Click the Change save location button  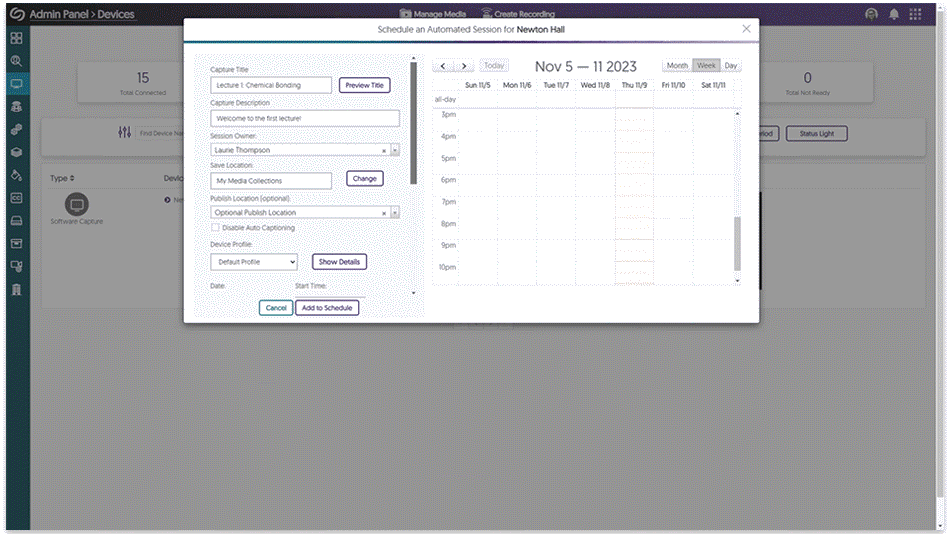click(x=365, y=179)
